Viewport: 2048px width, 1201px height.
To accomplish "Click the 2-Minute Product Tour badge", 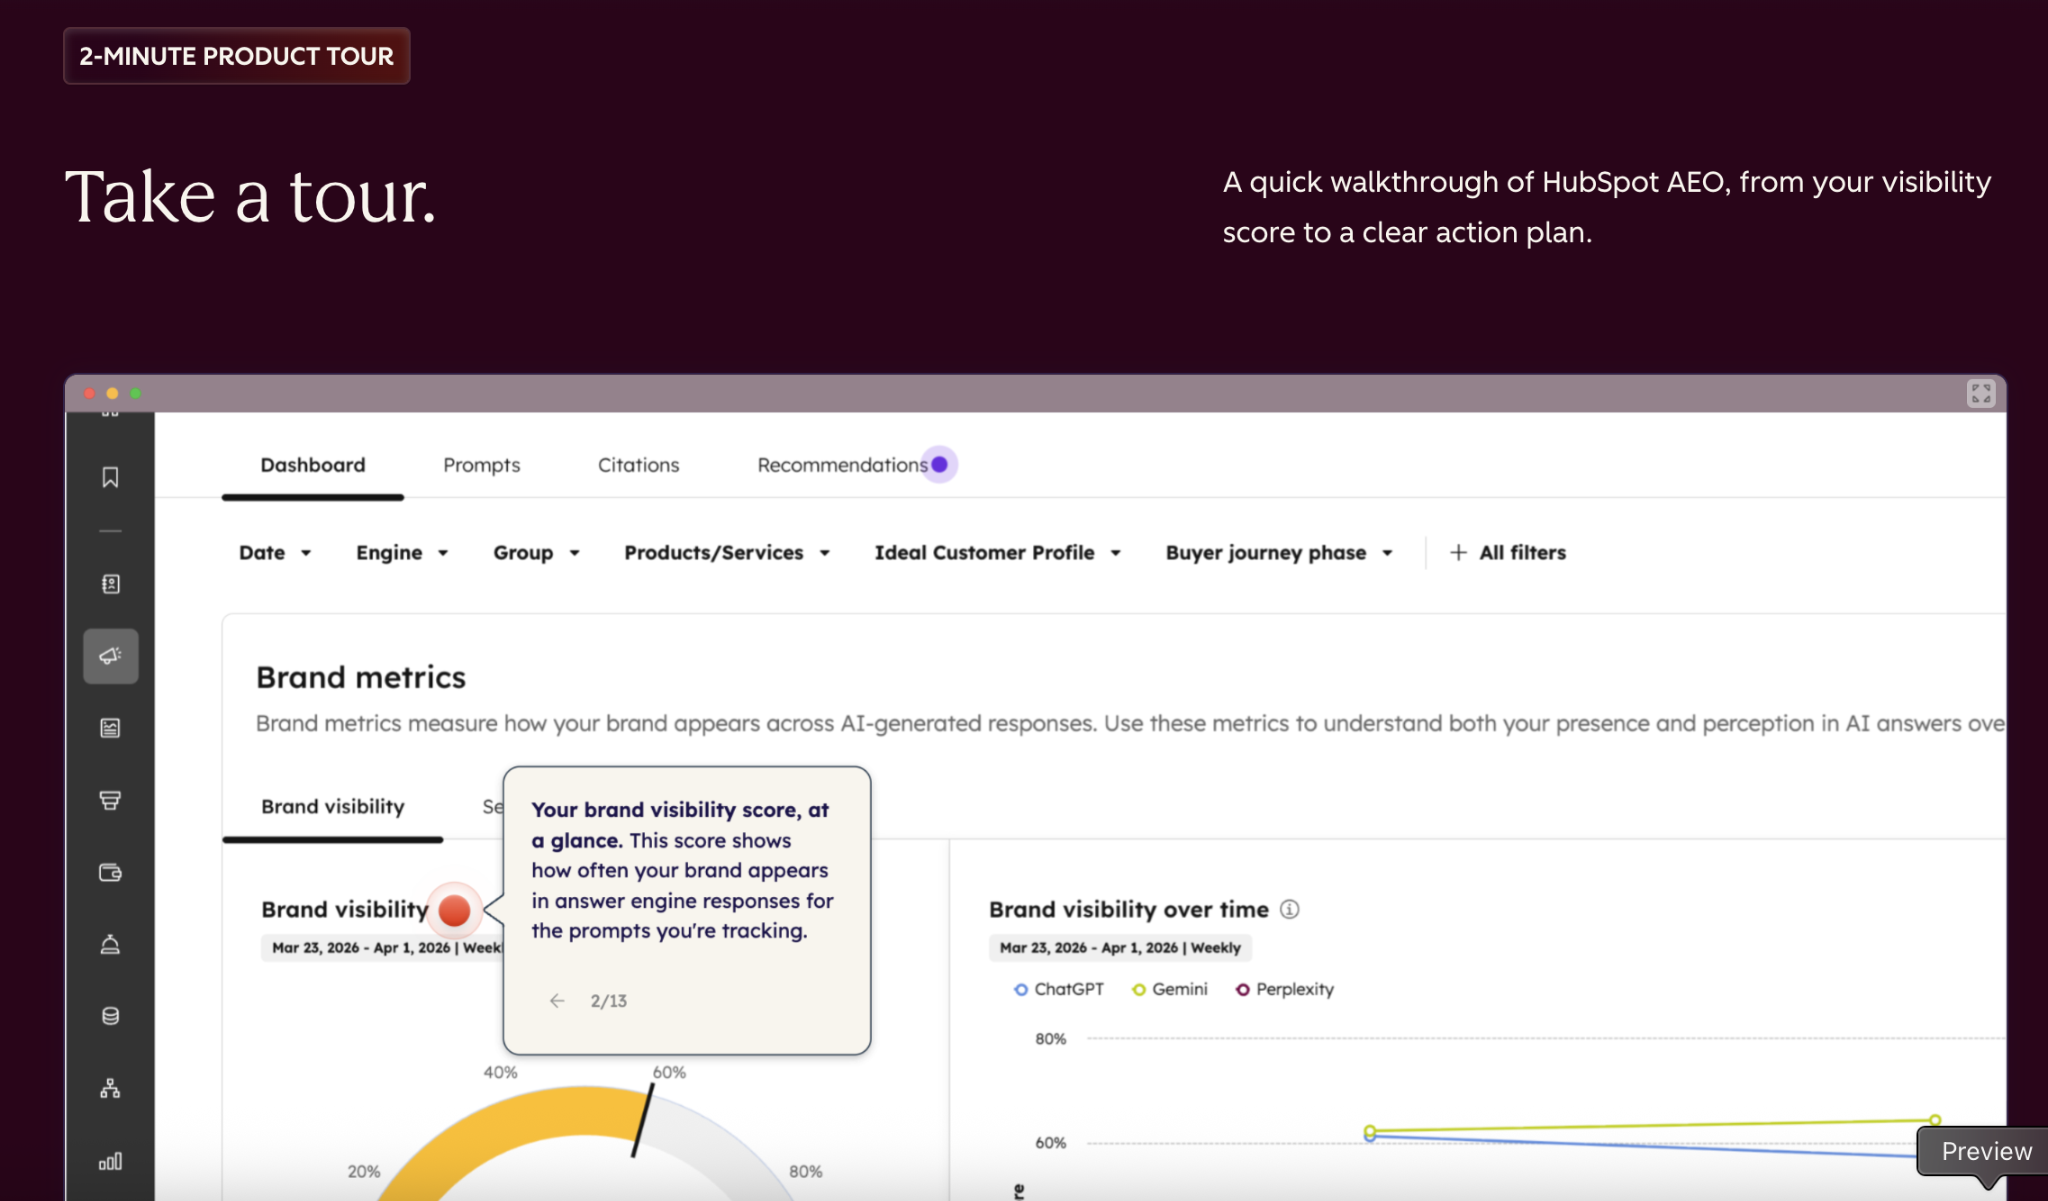I will [x=237, y=56].
